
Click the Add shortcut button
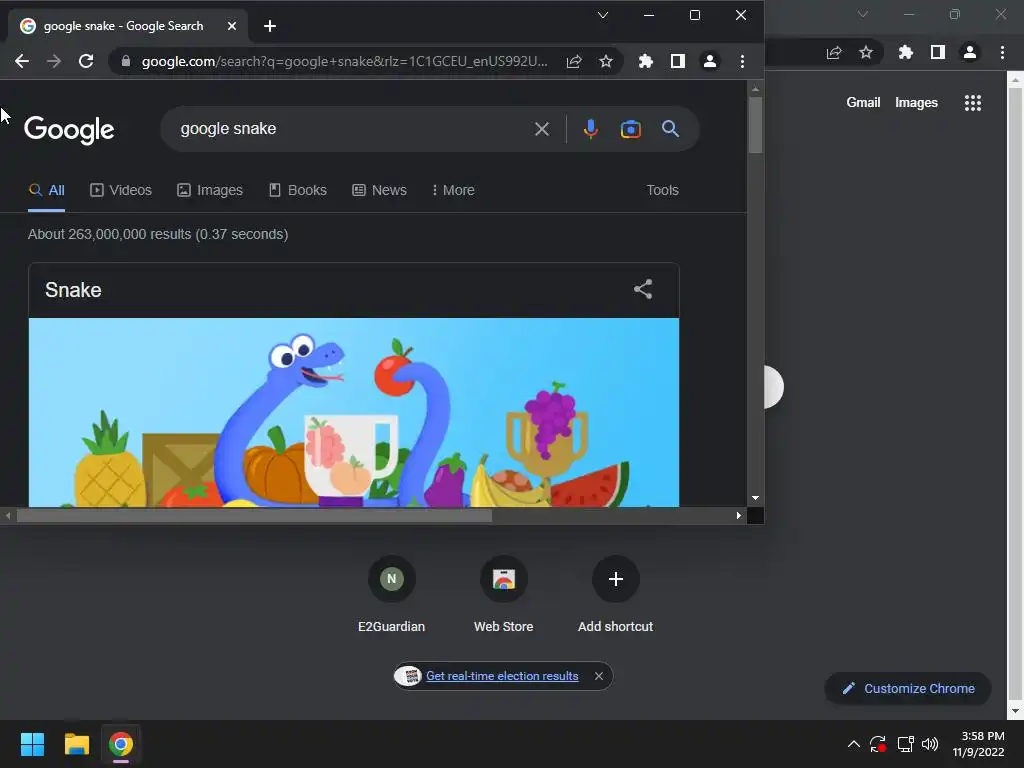pos(615,594)
